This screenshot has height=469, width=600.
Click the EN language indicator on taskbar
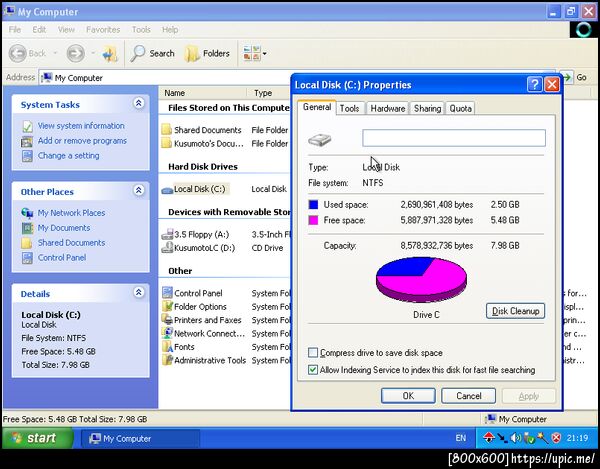[461, 438]
